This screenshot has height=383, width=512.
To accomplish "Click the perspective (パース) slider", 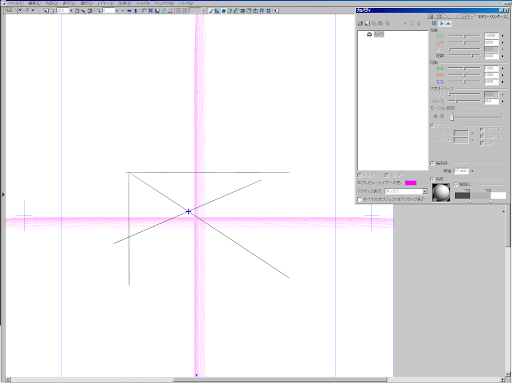I will pos(464,101).
